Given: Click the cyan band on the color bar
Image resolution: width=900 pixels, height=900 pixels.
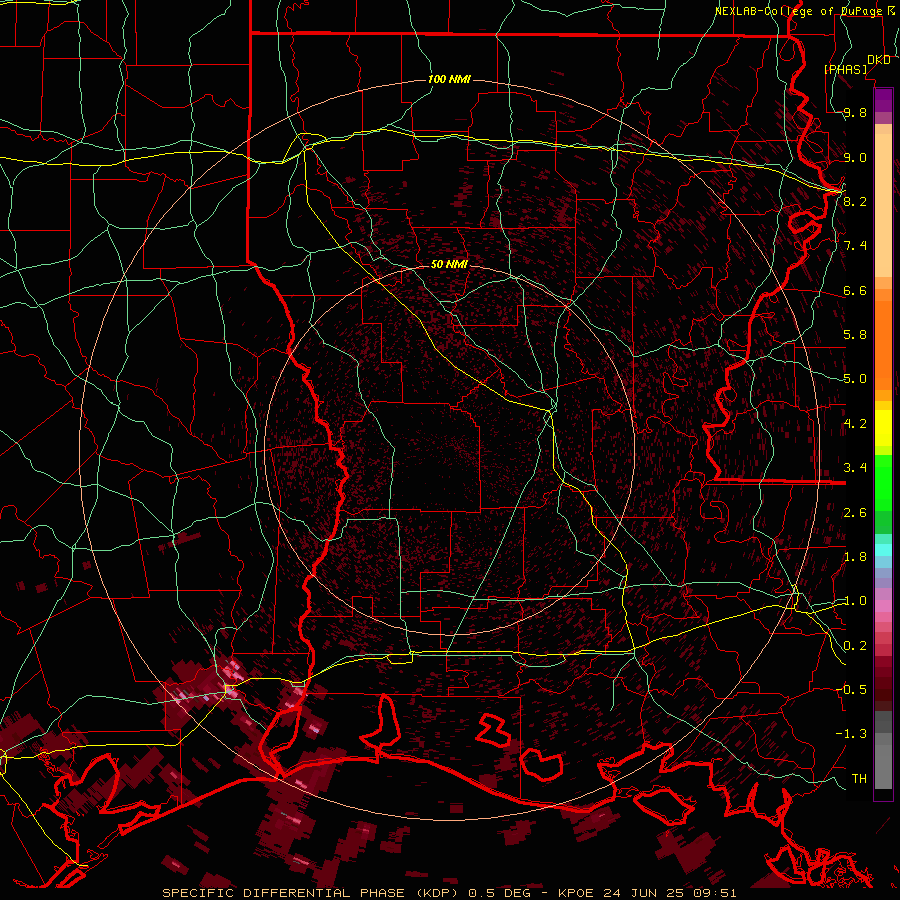Looking at the screenshot, I should click(x=883, y=549).
